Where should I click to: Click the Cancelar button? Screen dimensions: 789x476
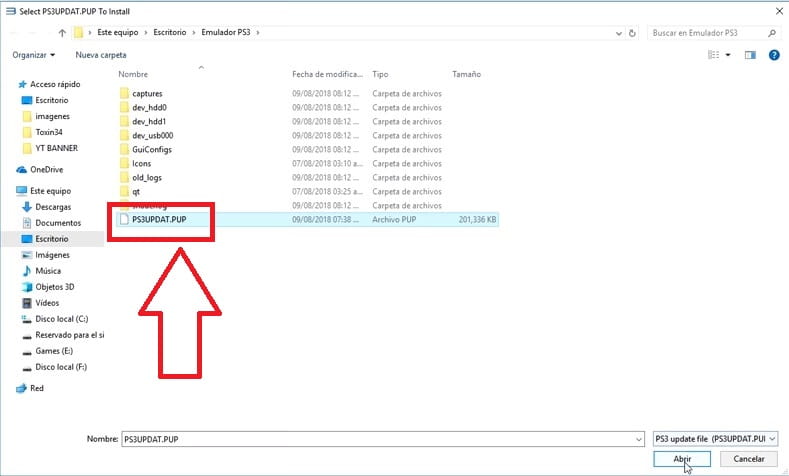[x=747, y=459]
